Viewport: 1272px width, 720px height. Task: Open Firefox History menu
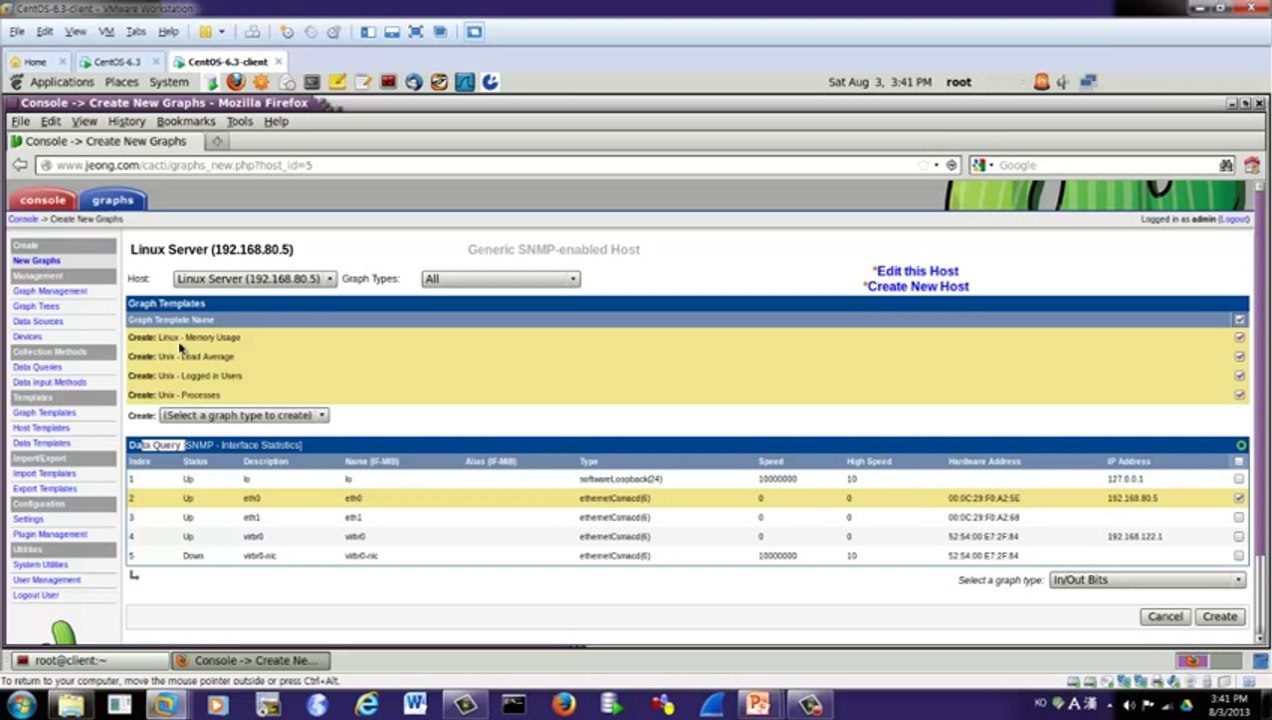pyautogui.click(x=127, y=121)
